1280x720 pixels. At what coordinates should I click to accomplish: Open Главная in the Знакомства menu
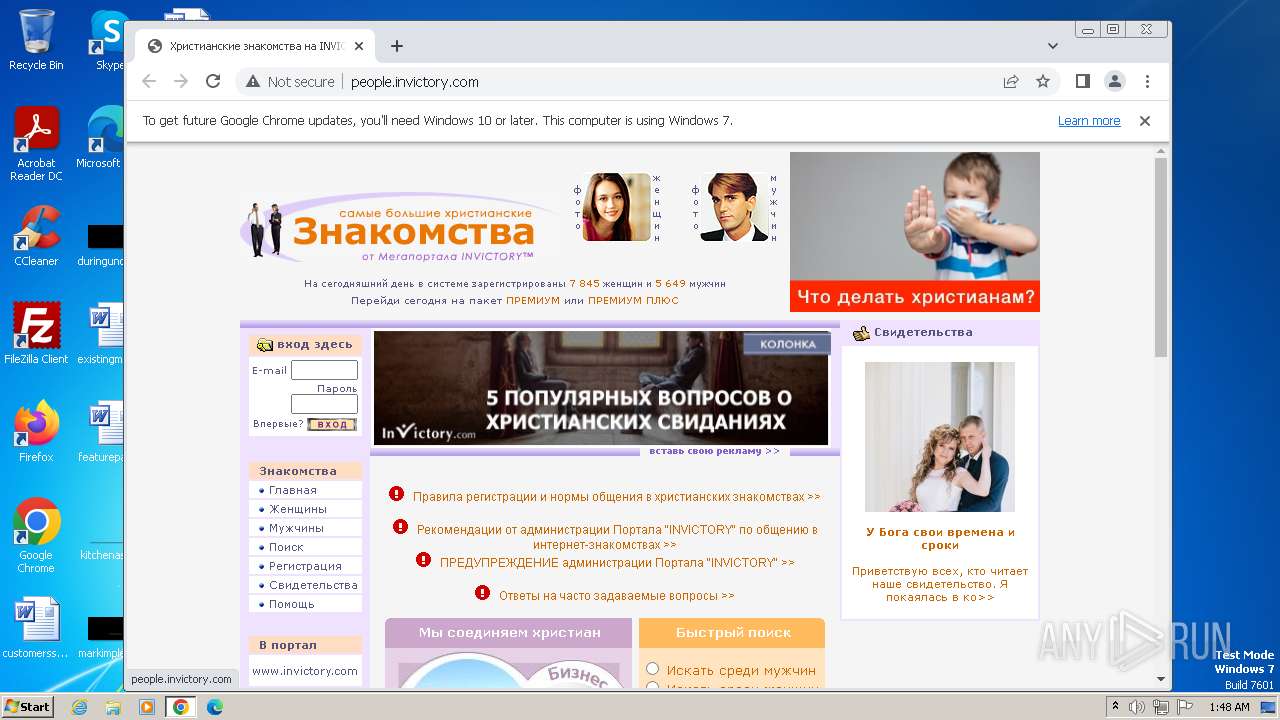click(292, 490)
